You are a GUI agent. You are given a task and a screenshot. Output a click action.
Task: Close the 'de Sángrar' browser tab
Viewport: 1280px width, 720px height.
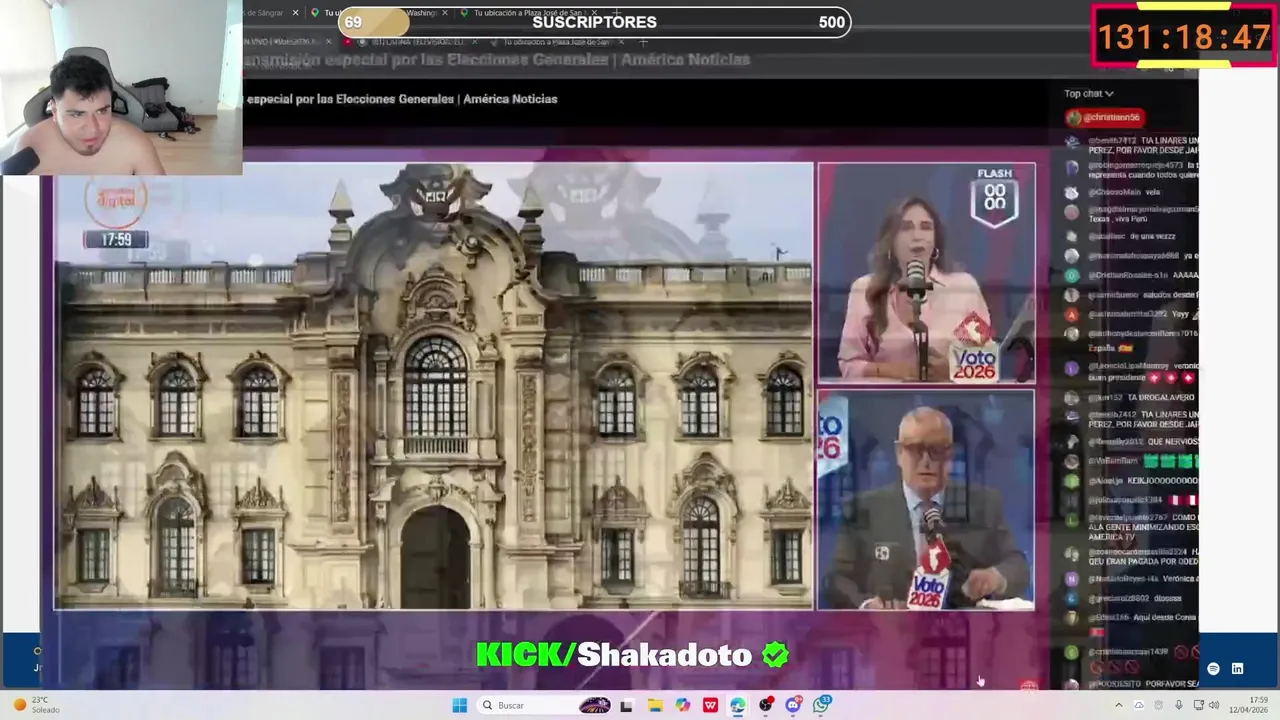pyautogui.click(x=295, y=13)
